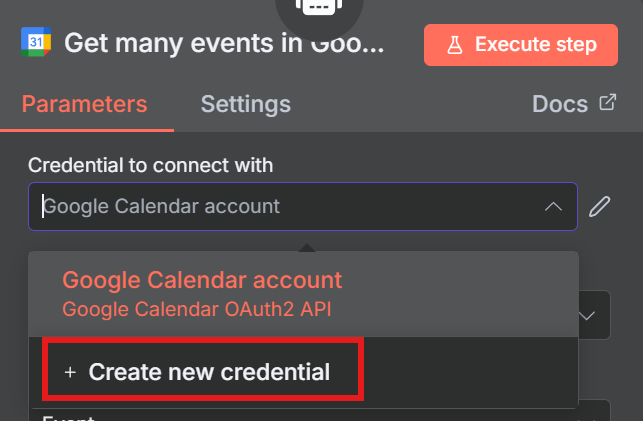Choose Create new credential

208,372
